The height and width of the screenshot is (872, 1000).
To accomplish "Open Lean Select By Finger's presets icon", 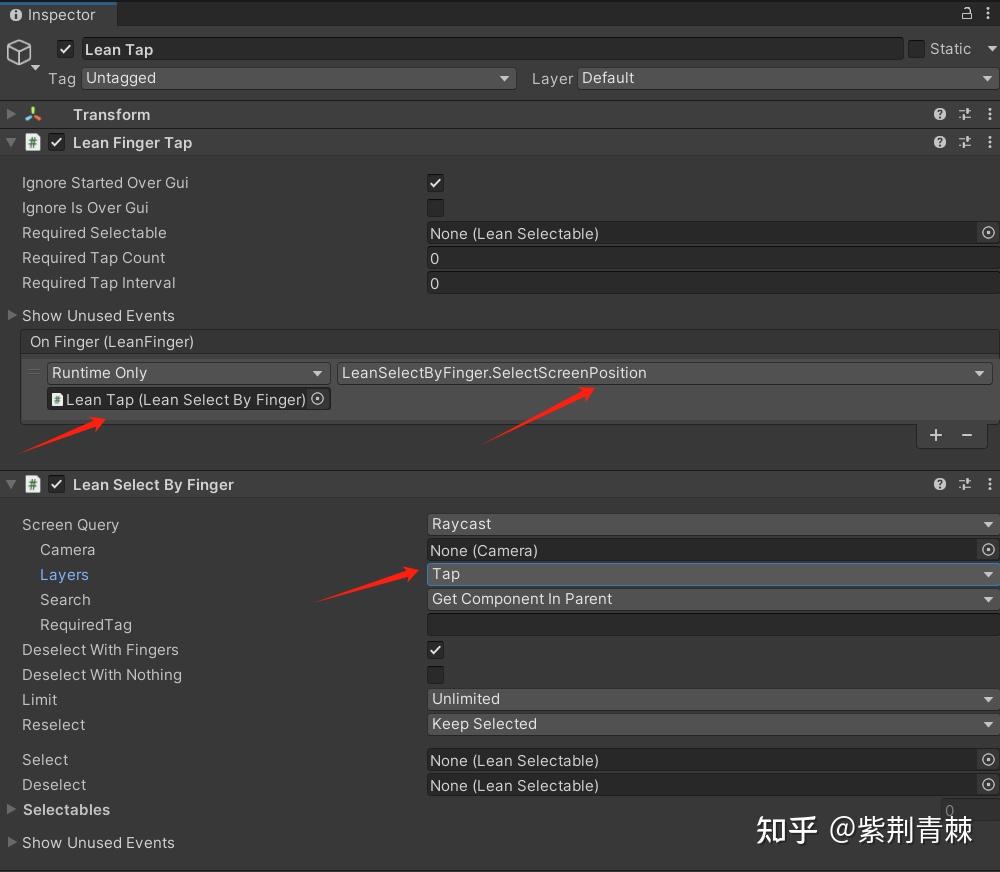I will click(x=965, y=484).
